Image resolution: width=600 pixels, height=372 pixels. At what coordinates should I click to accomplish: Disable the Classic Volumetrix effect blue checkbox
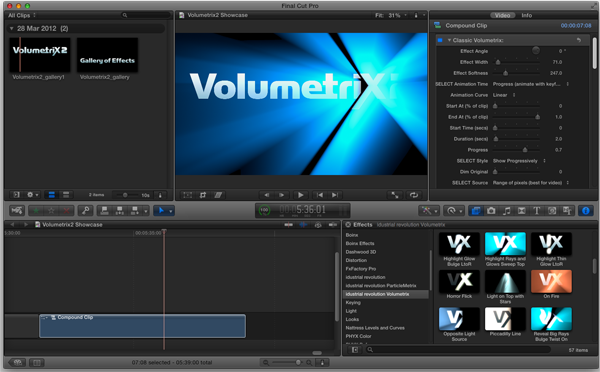[x=440, y=40]
